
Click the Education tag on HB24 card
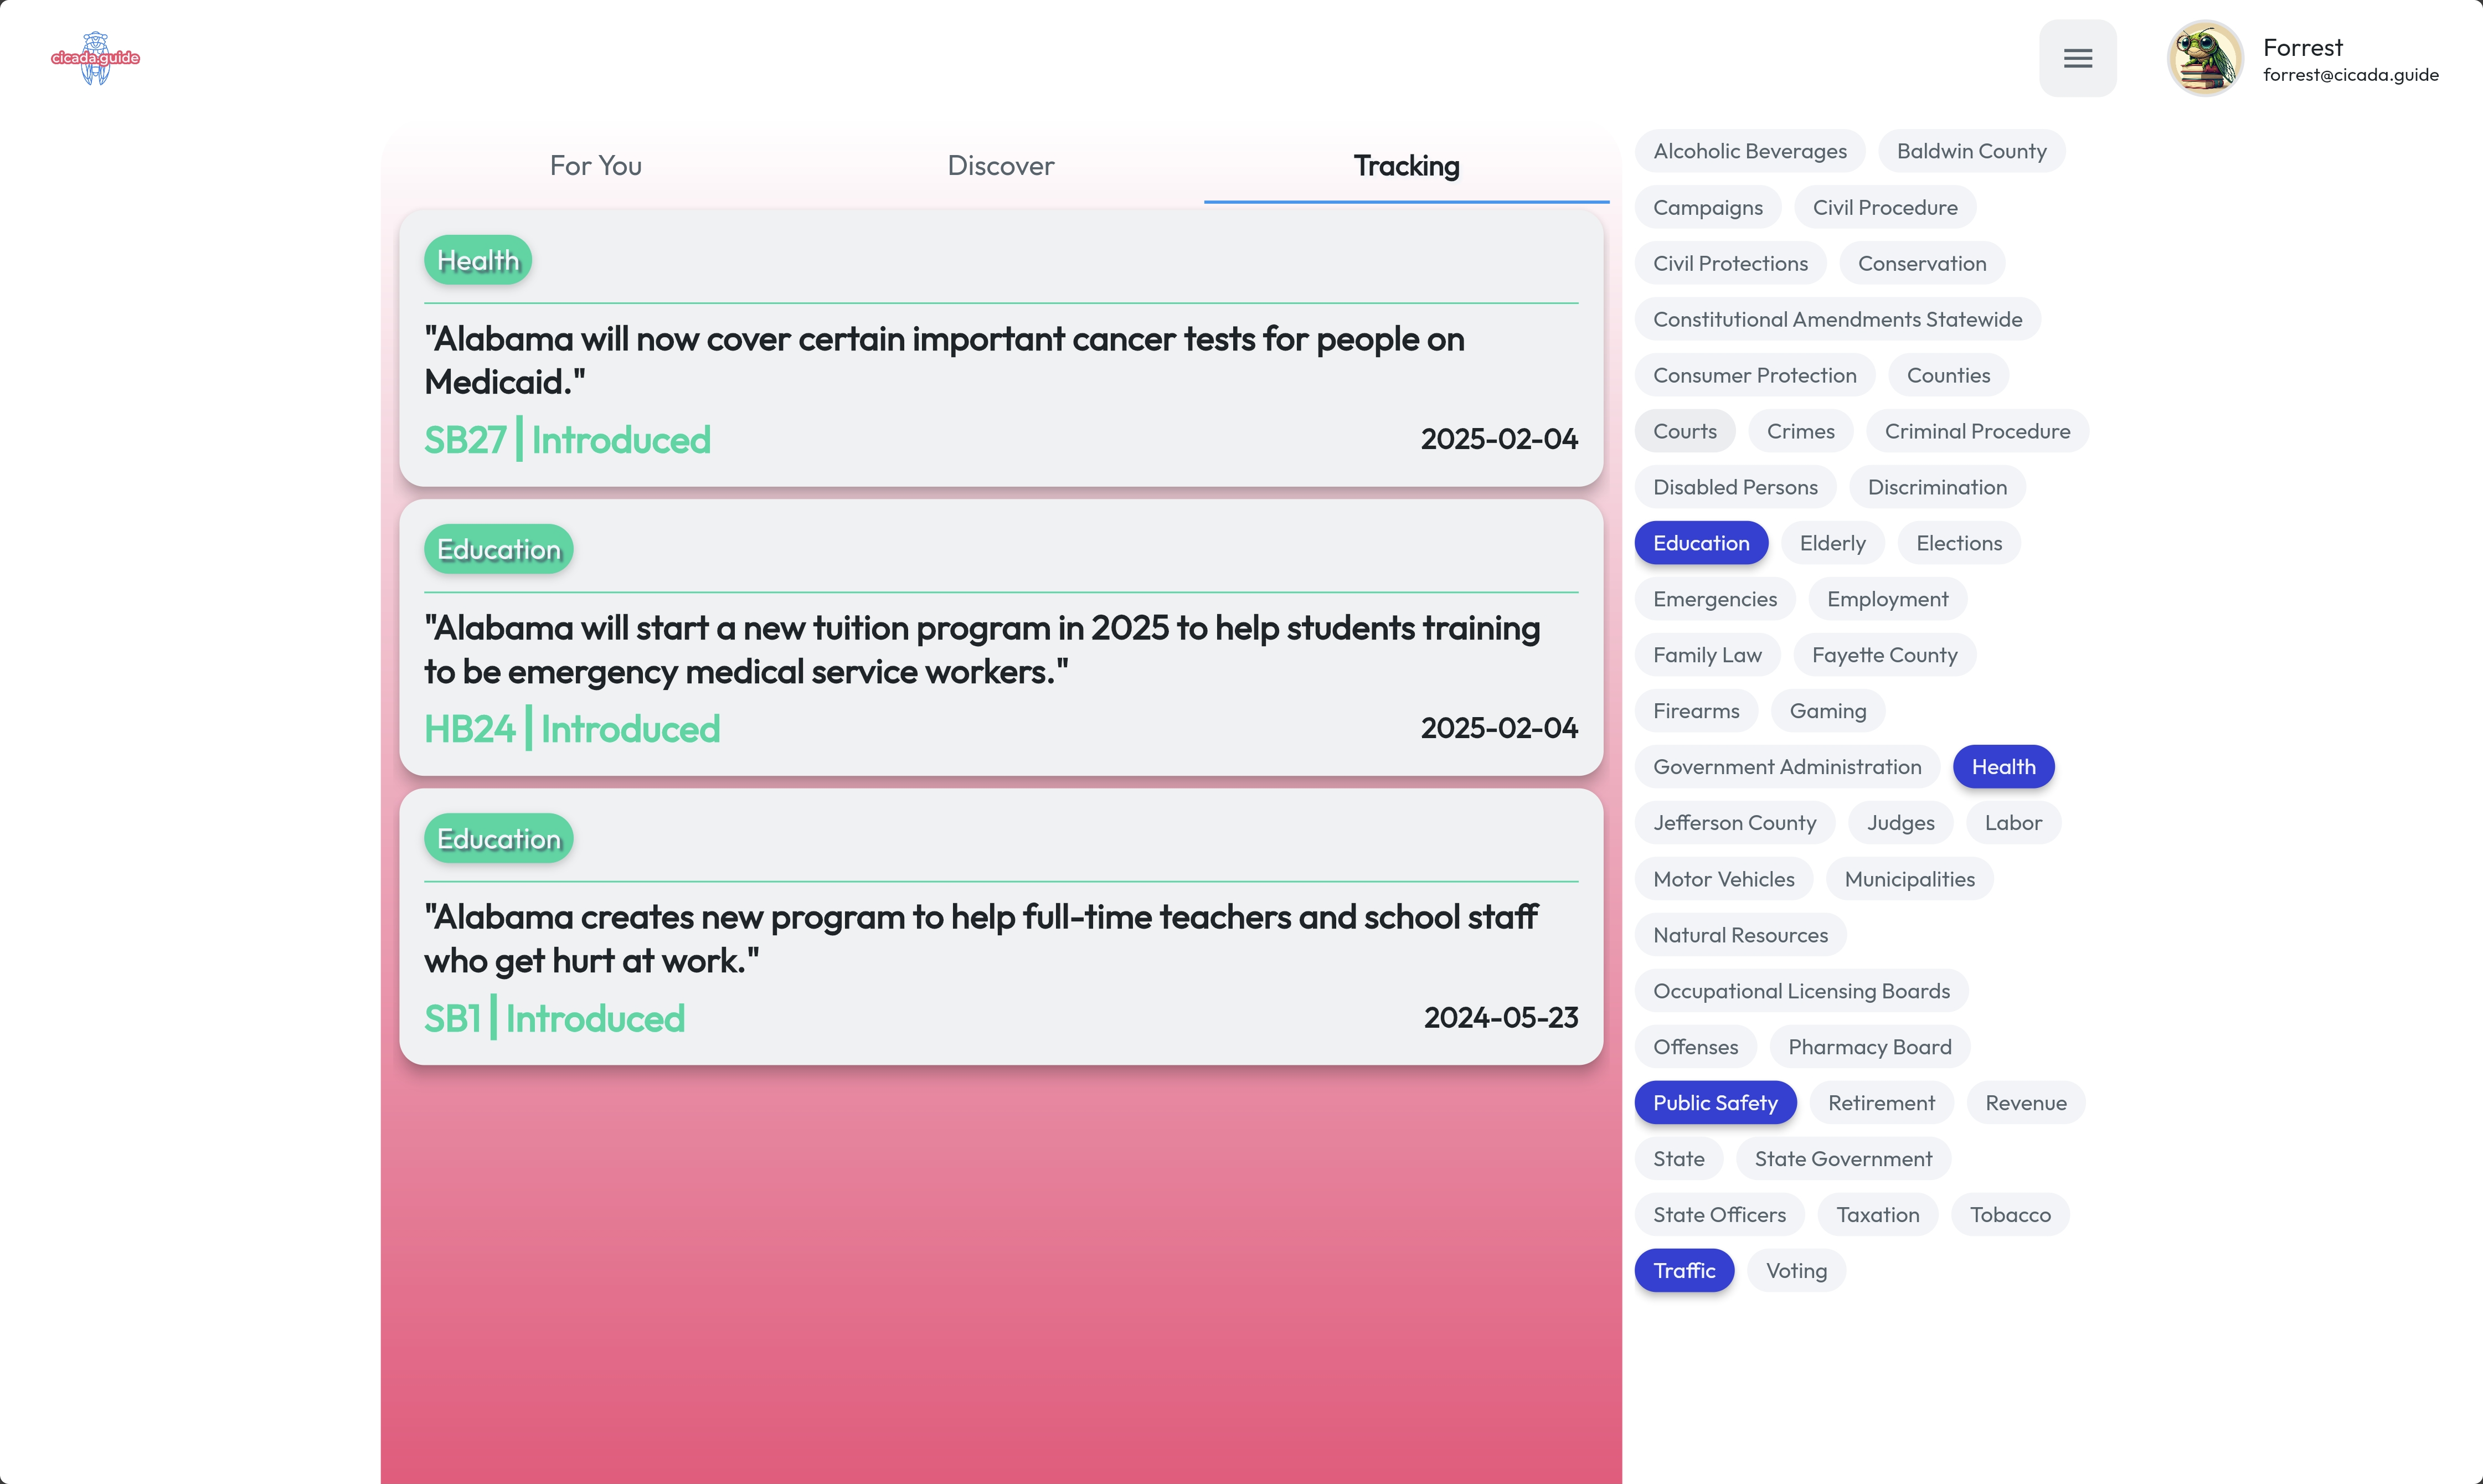498,549
